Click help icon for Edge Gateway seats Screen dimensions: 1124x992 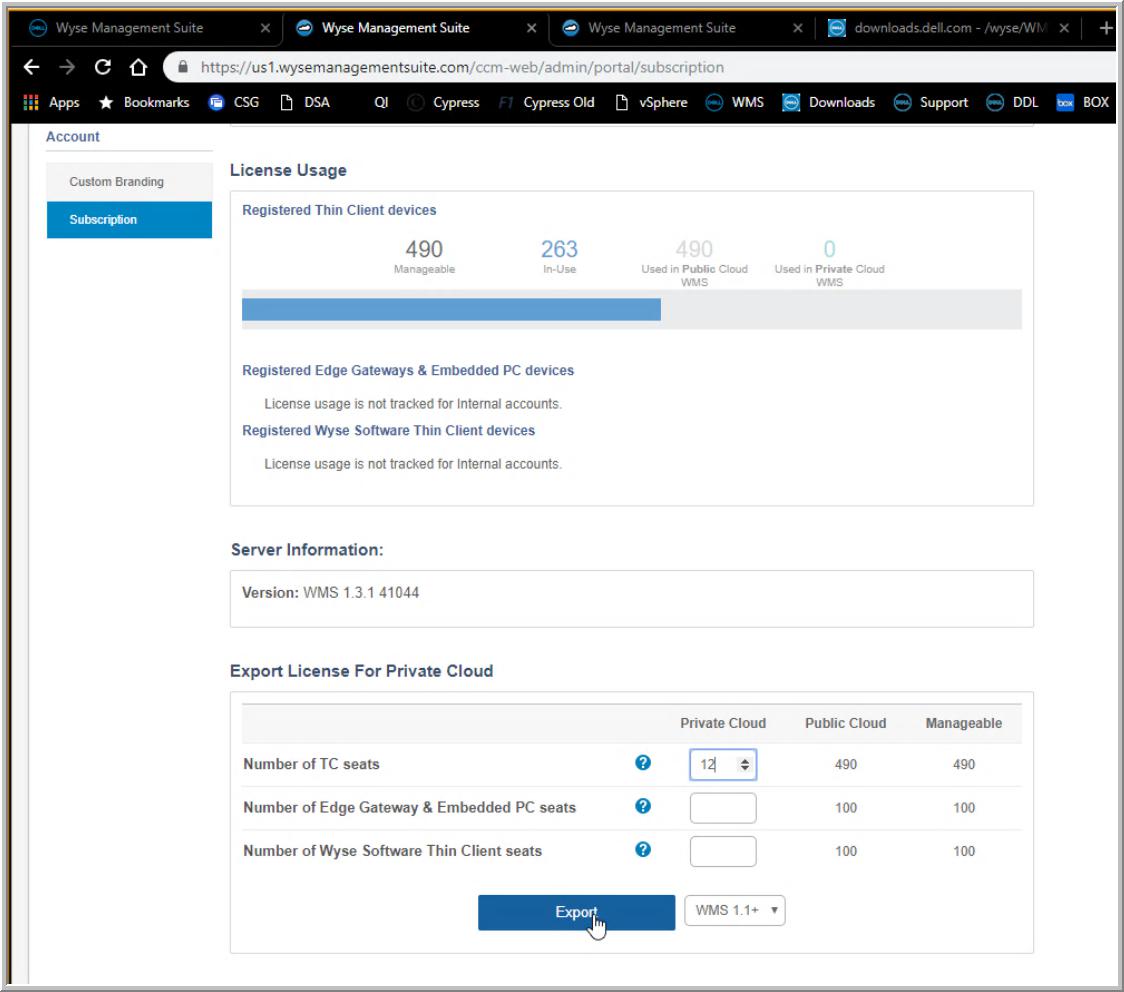[643, 806]
